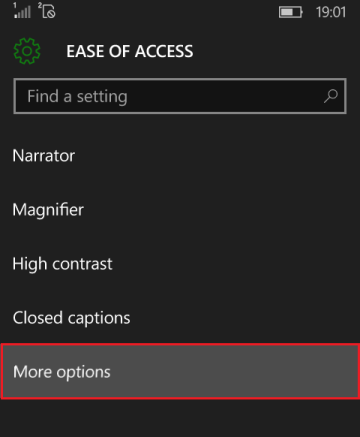Tap the Closed captions list row
This screenshot has width=360, height=437.
pos(180,318)
